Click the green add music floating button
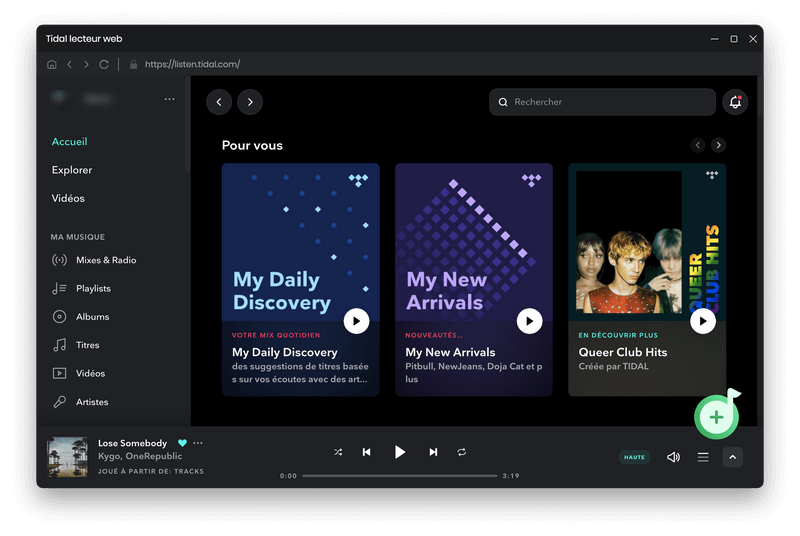 [716, 417]
